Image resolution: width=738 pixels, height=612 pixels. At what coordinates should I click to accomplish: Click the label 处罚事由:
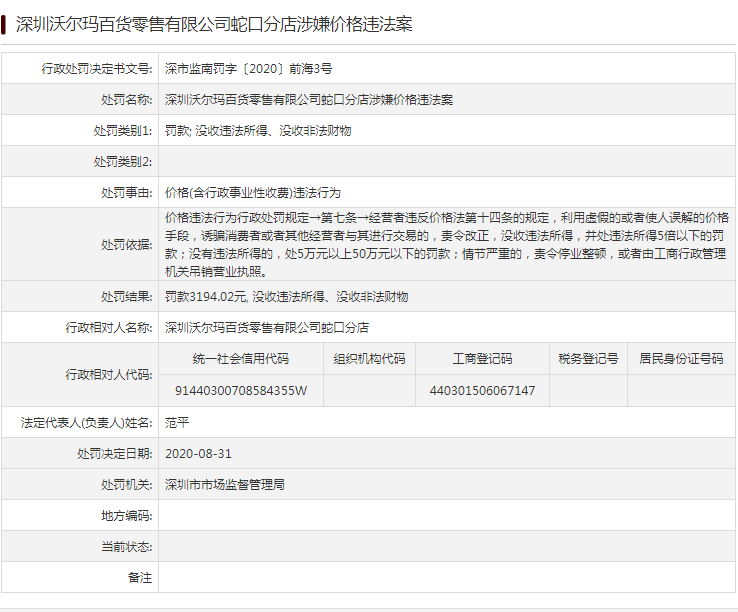pyautogui.click(x=127, y=193)
